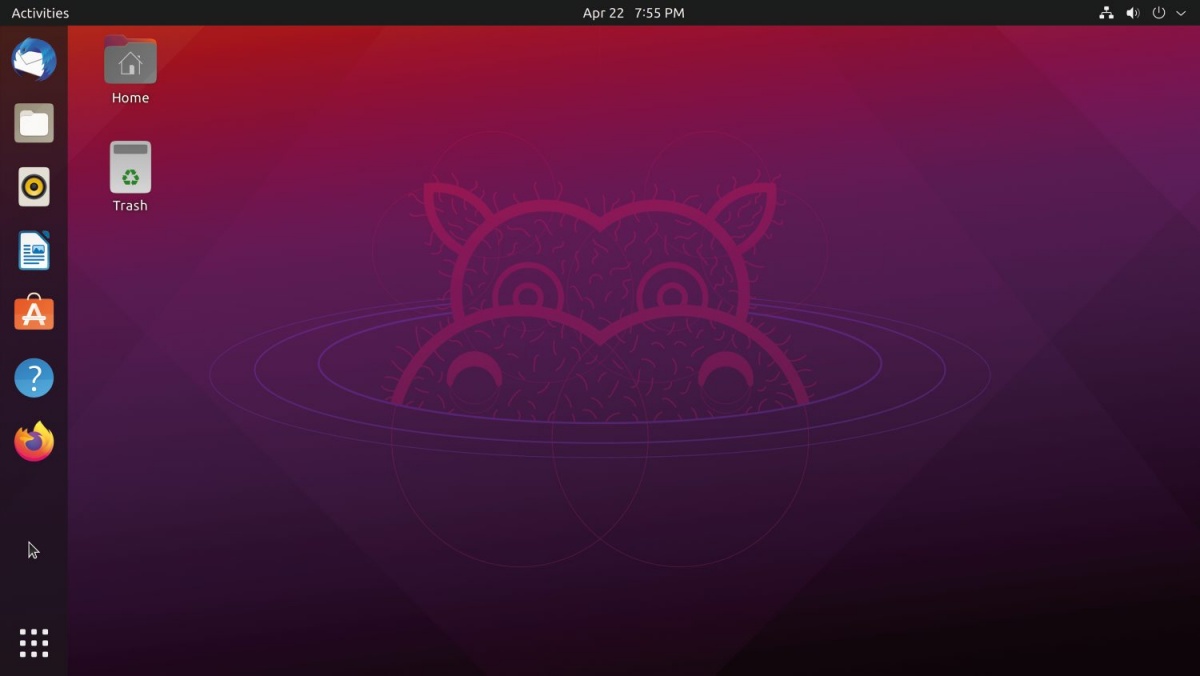This screenshot has height=676, width=1200.
Task: Open the clock calendar menu Apr 22
Action: 634,13
